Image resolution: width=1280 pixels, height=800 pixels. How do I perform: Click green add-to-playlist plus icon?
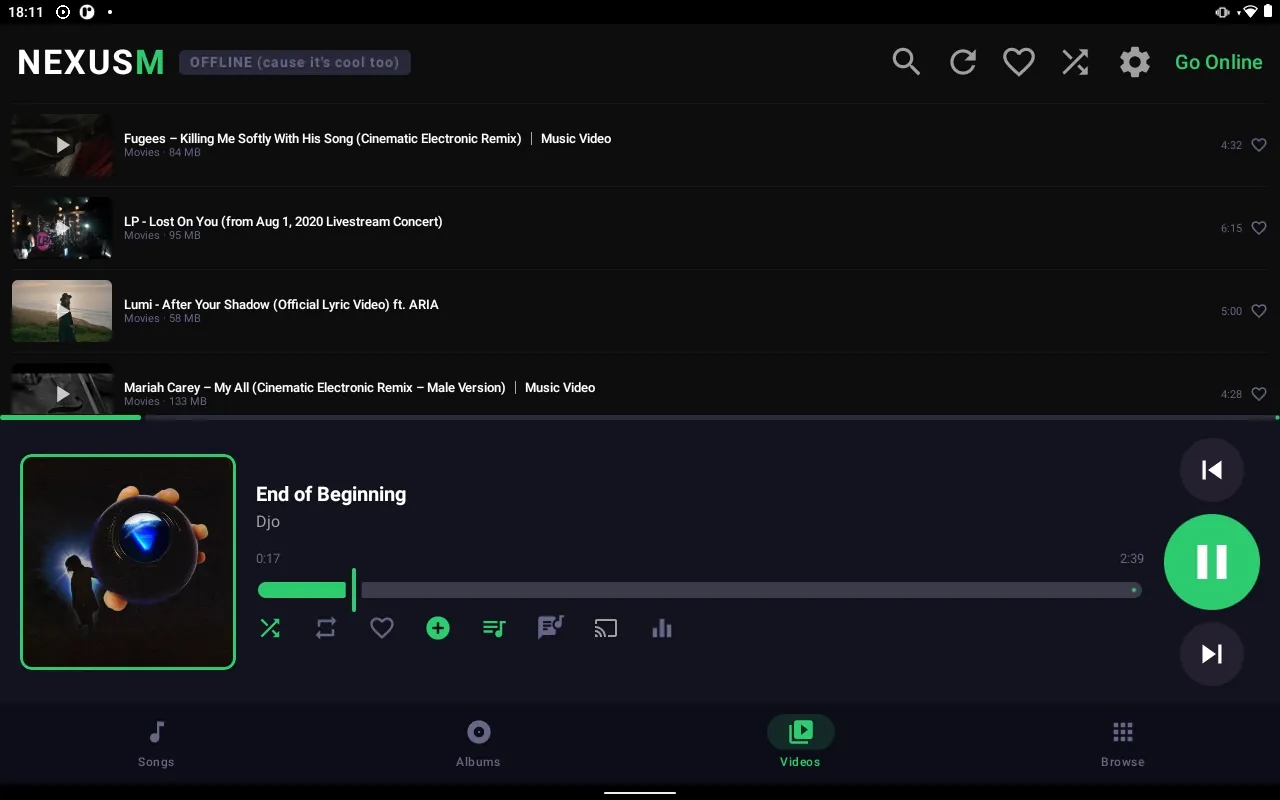tap(438, 628)
